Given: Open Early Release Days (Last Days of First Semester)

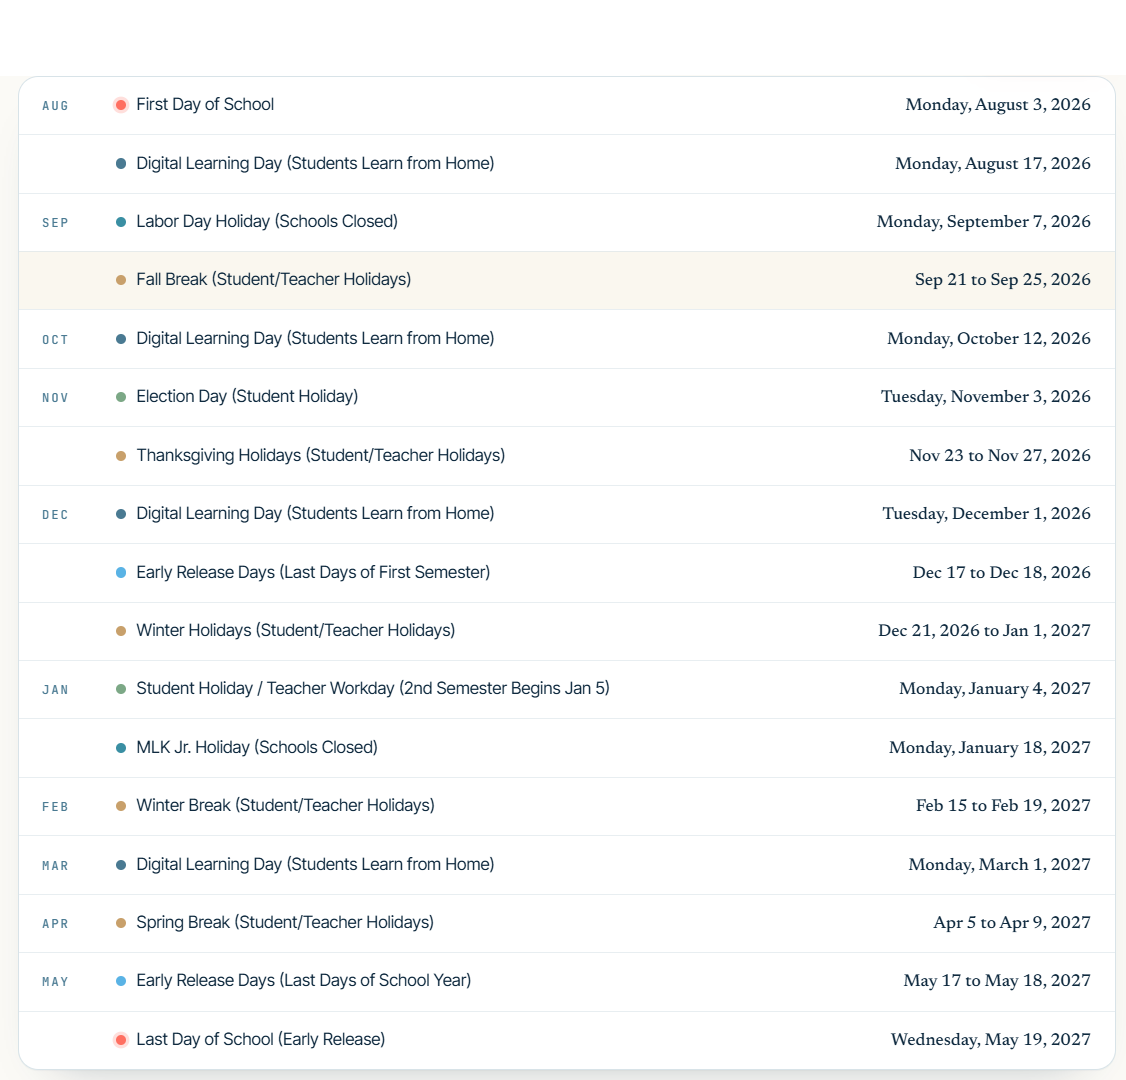Looking at the screenshot, I should (x=313, y=573).
